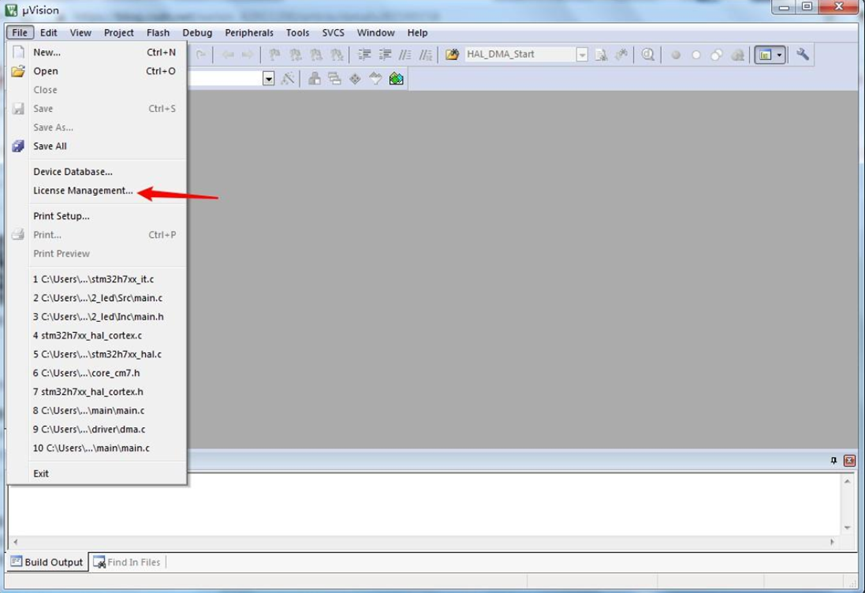Open the Help menu
Image resolution: width=865 pixels, height=593 pixels.
pyautogui.click(x=417, y=33)
